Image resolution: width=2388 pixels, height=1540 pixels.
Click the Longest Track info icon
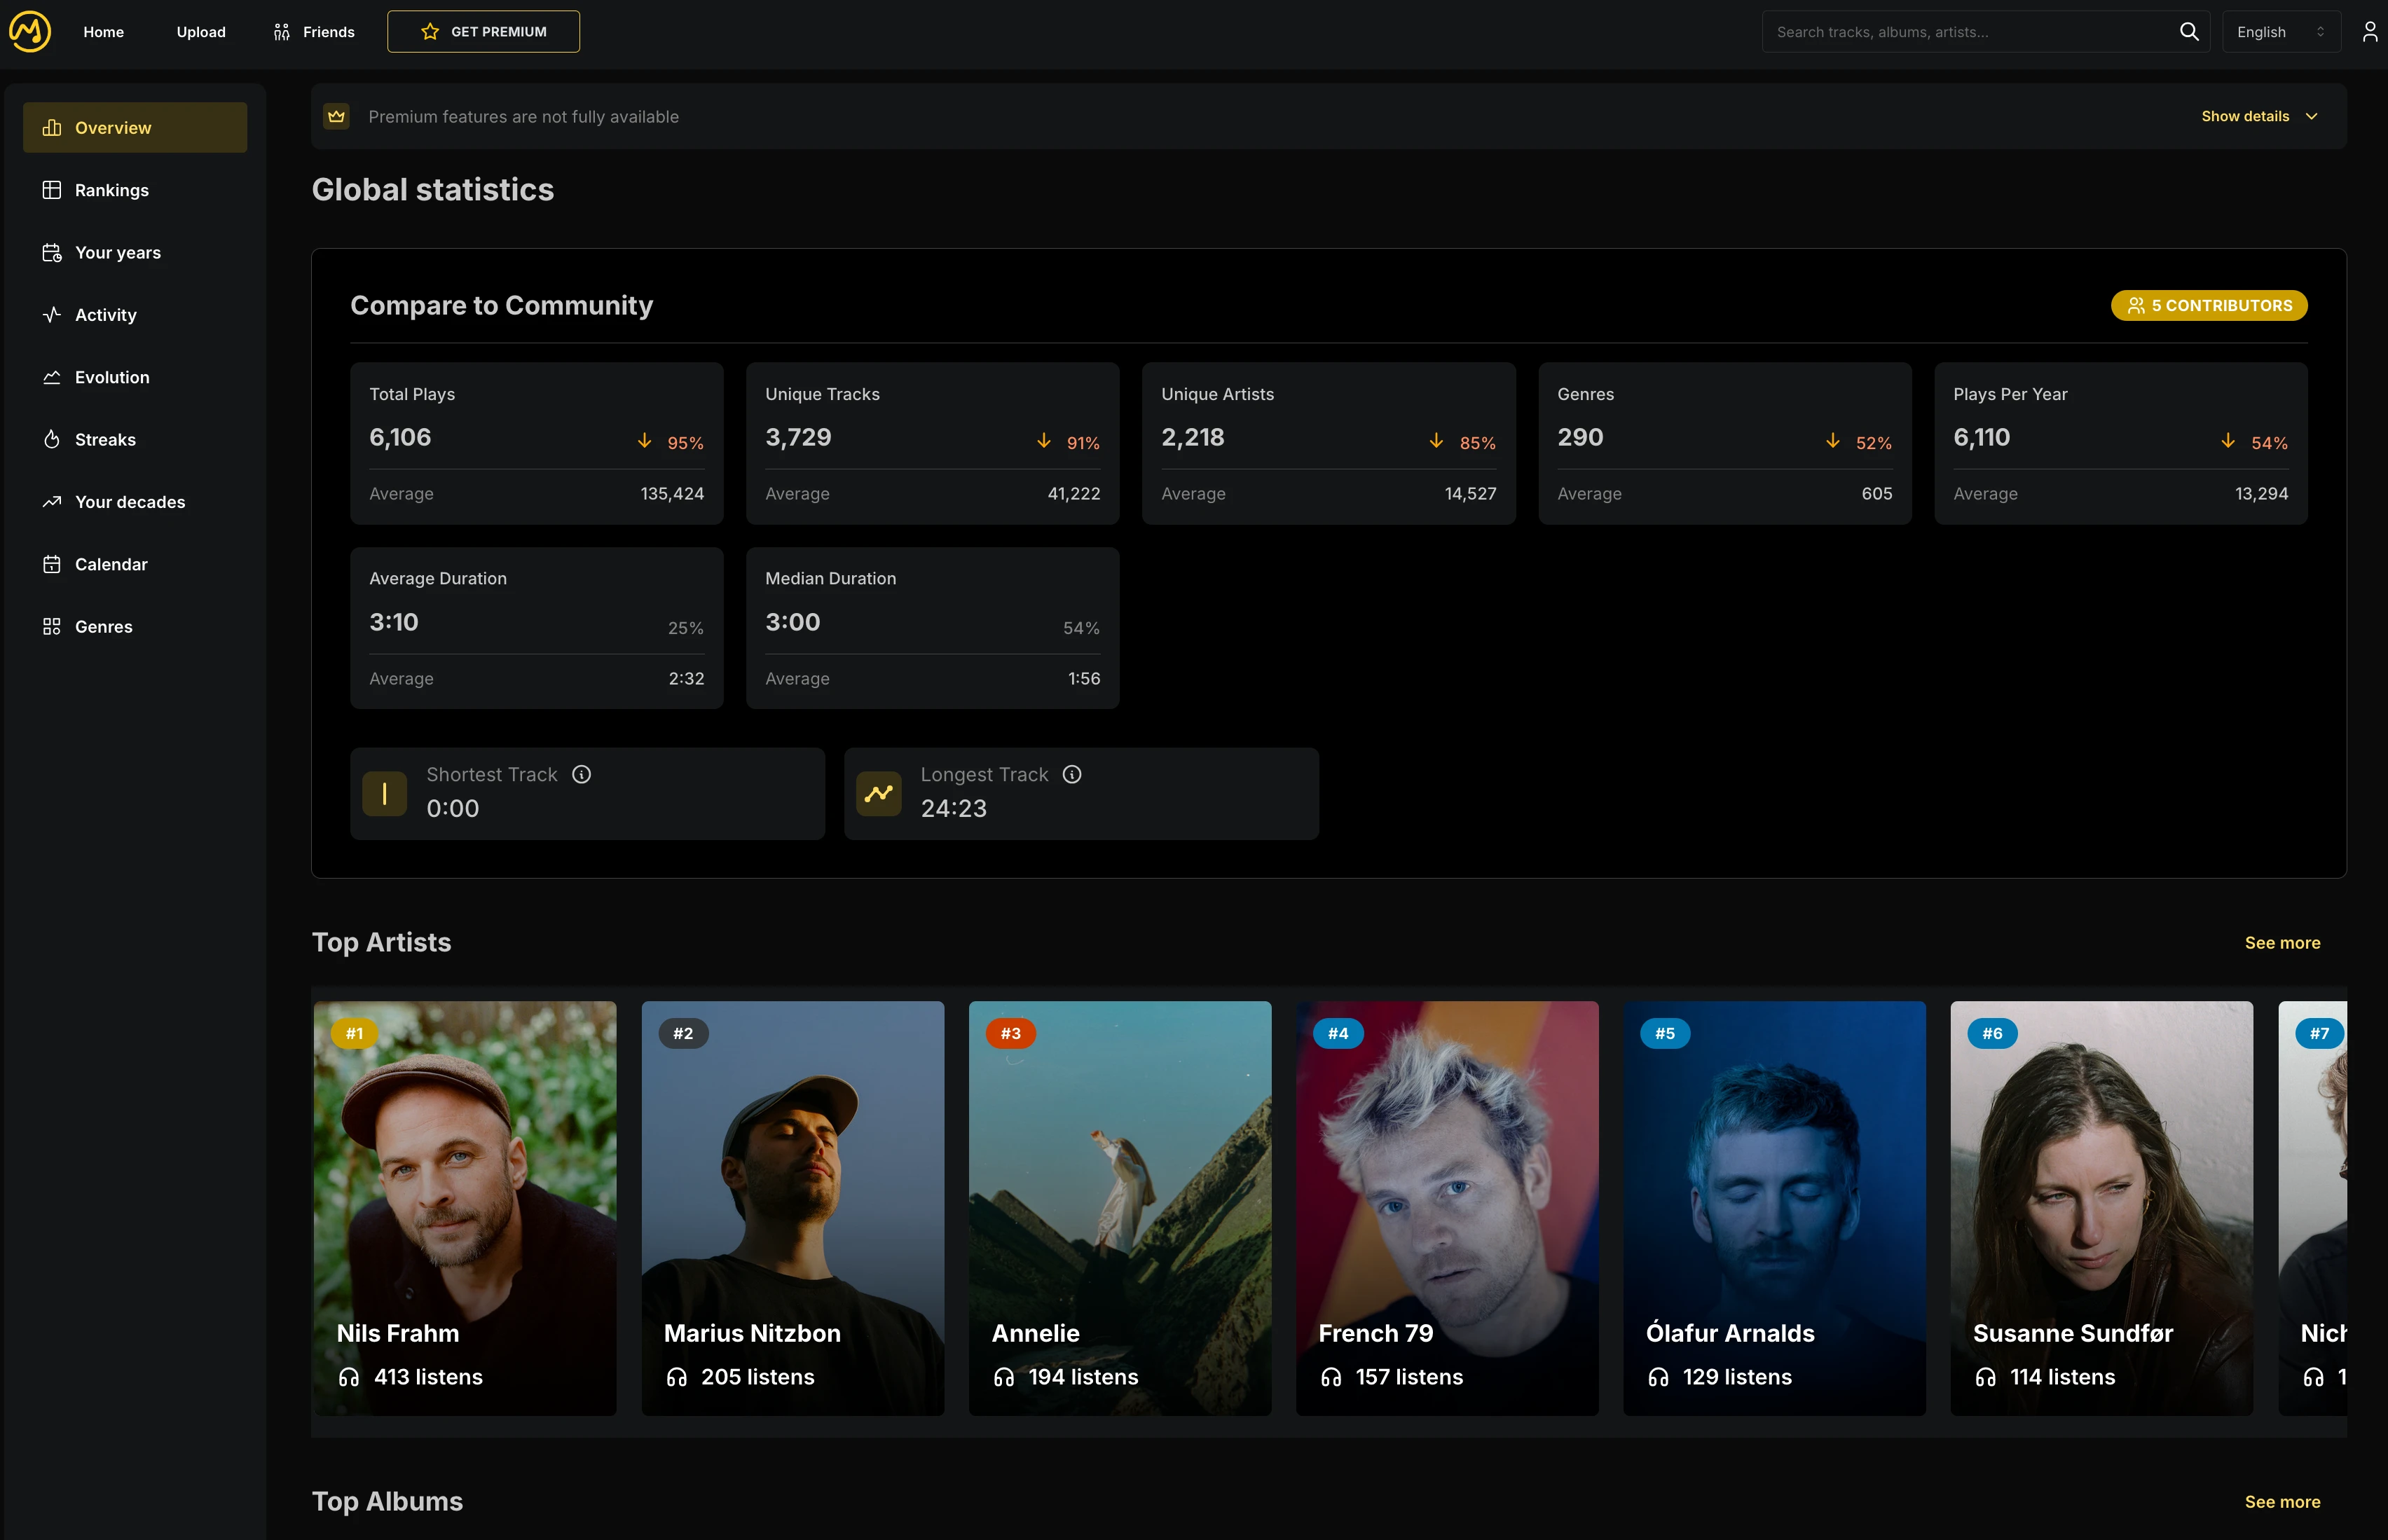(x=1072, y=774)
